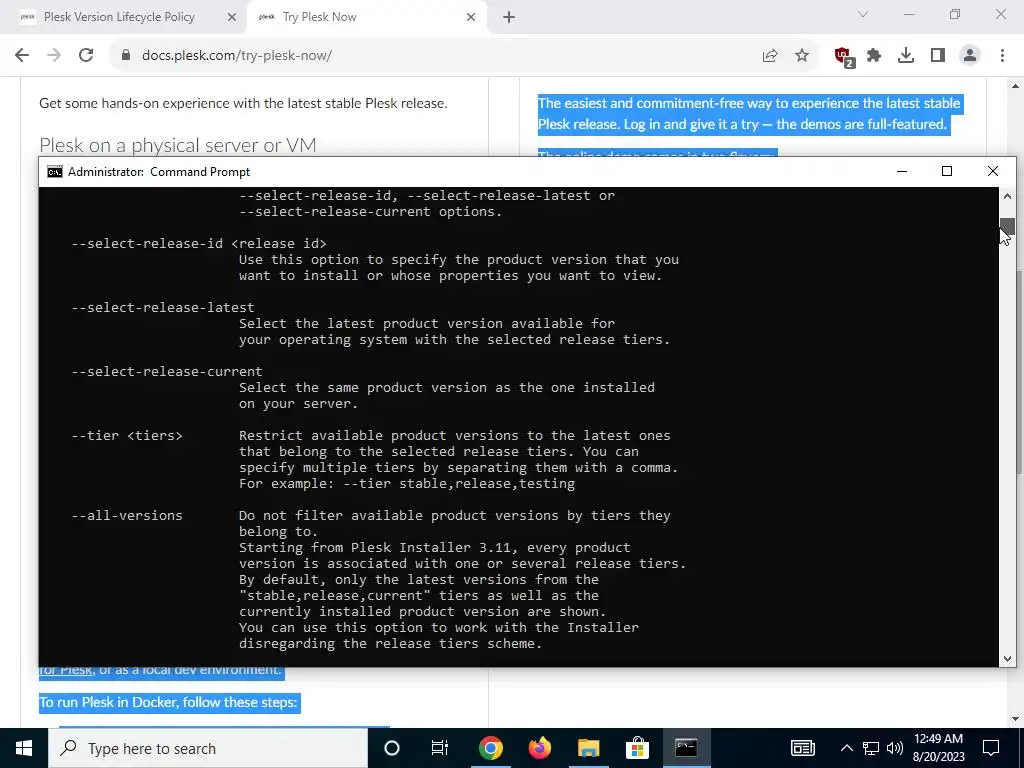Click 'Get some hands-on experience' paragraph
1024x768 pixels.
[243, 103]
